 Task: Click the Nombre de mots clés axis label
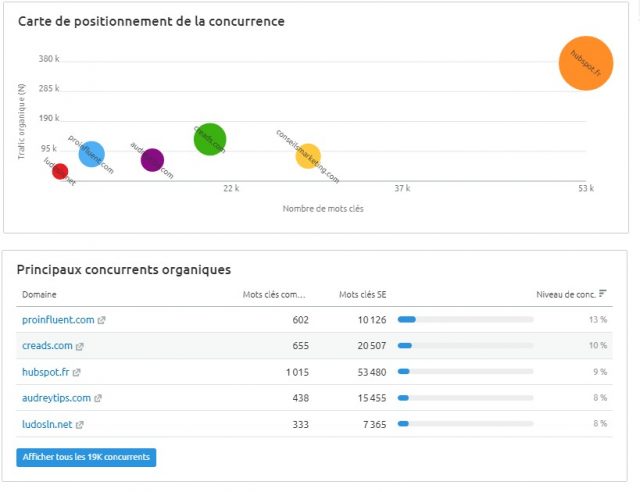coord(323,209)
